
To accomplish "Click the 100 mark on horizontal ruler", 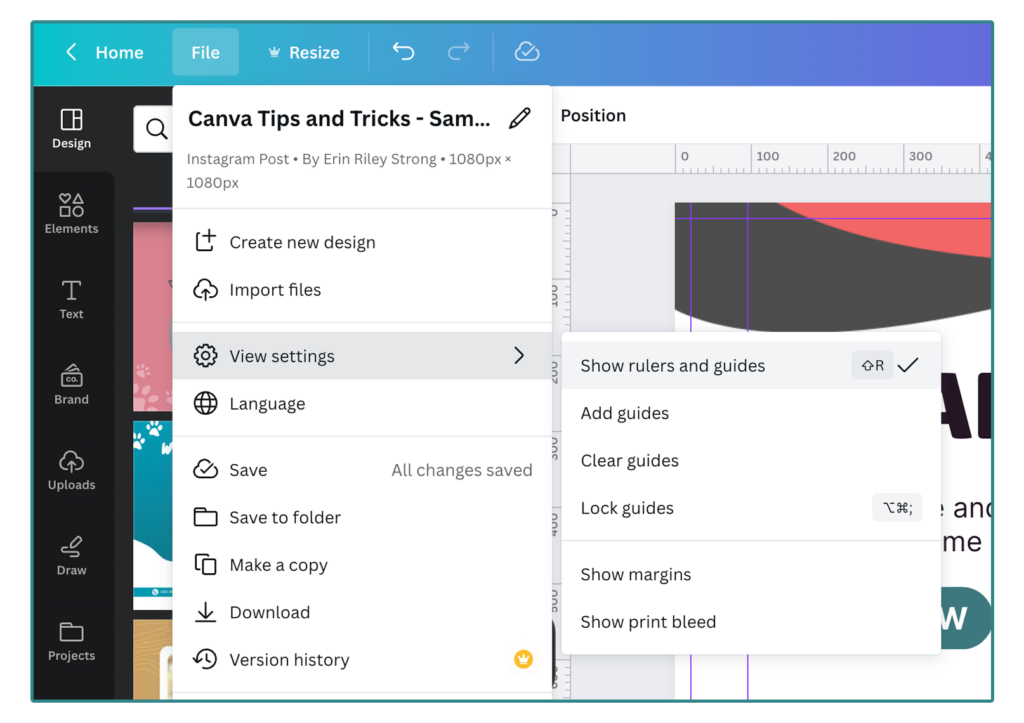I will (767, 156).
